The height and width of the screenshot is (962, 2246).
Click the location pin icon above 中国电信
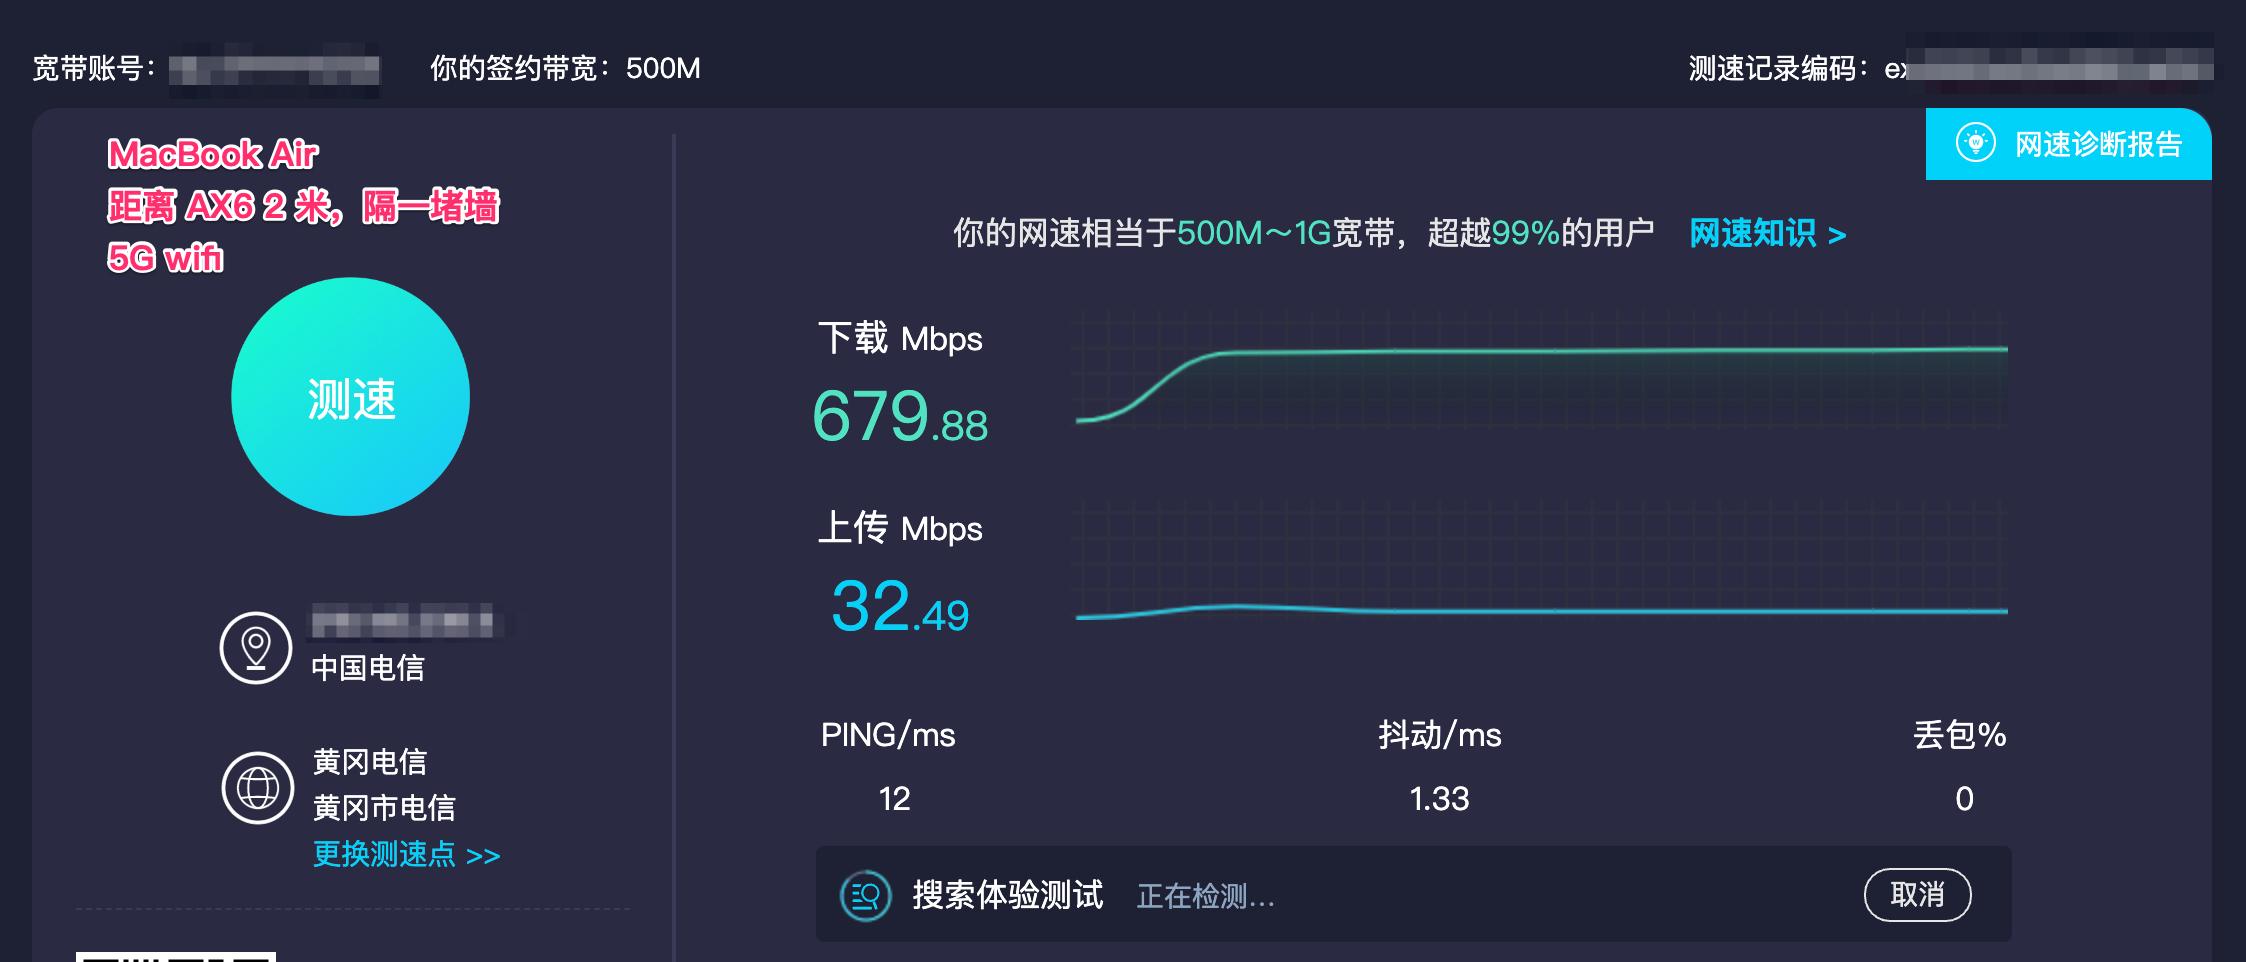256,650
